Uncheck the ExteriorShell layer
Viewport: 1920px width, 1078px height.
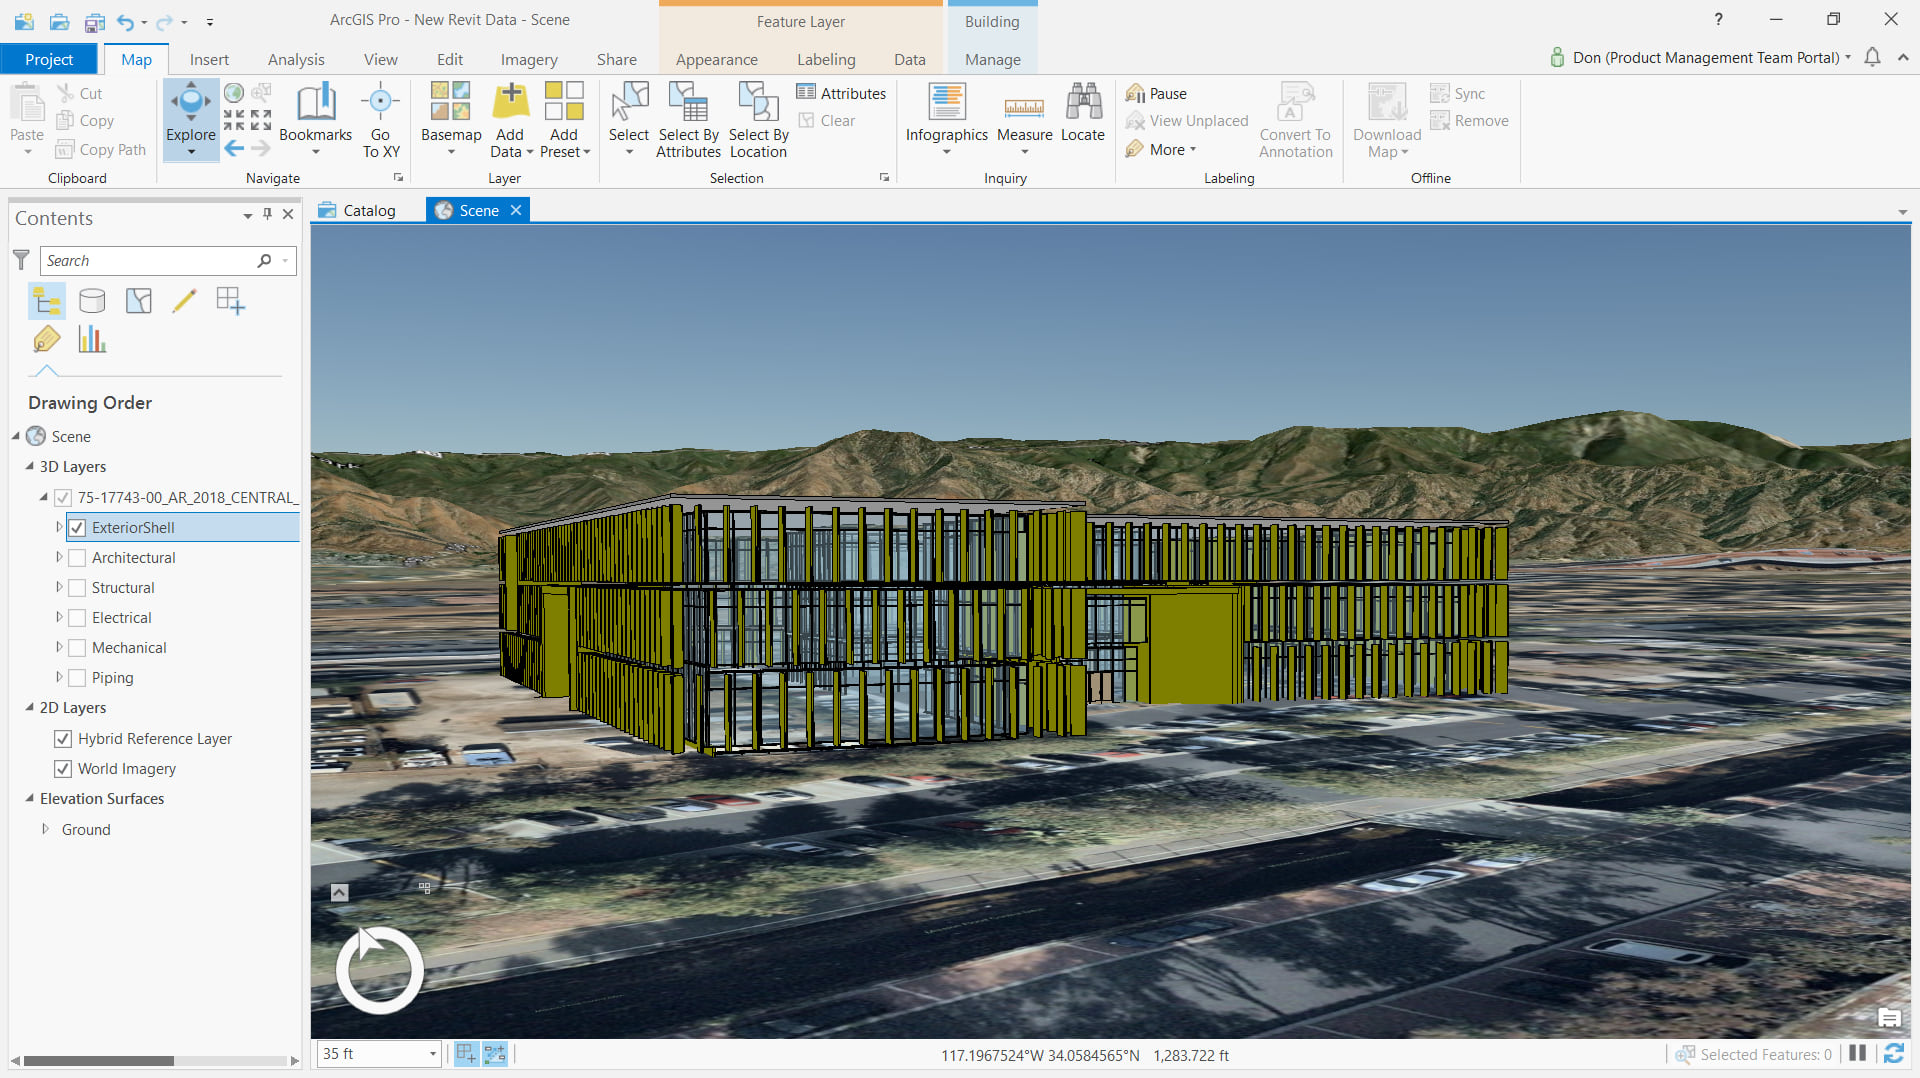(x=77, y=527)
